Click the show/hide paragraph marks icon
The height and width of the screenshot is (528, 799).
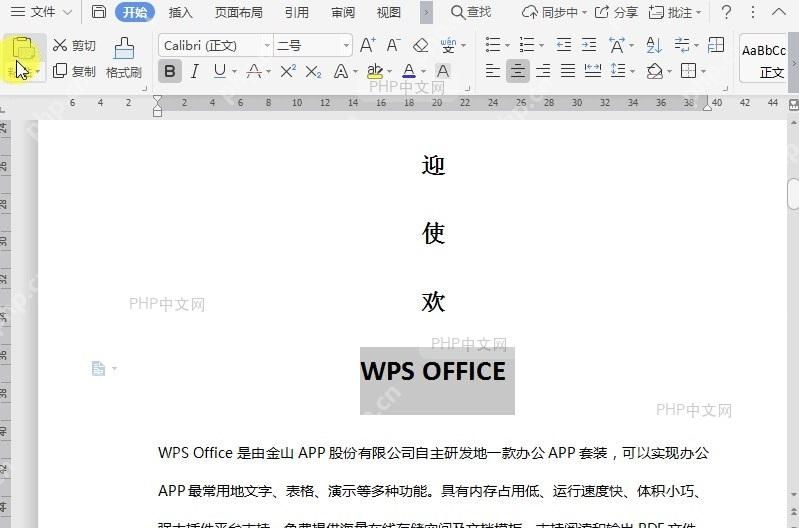coord(681,45)
